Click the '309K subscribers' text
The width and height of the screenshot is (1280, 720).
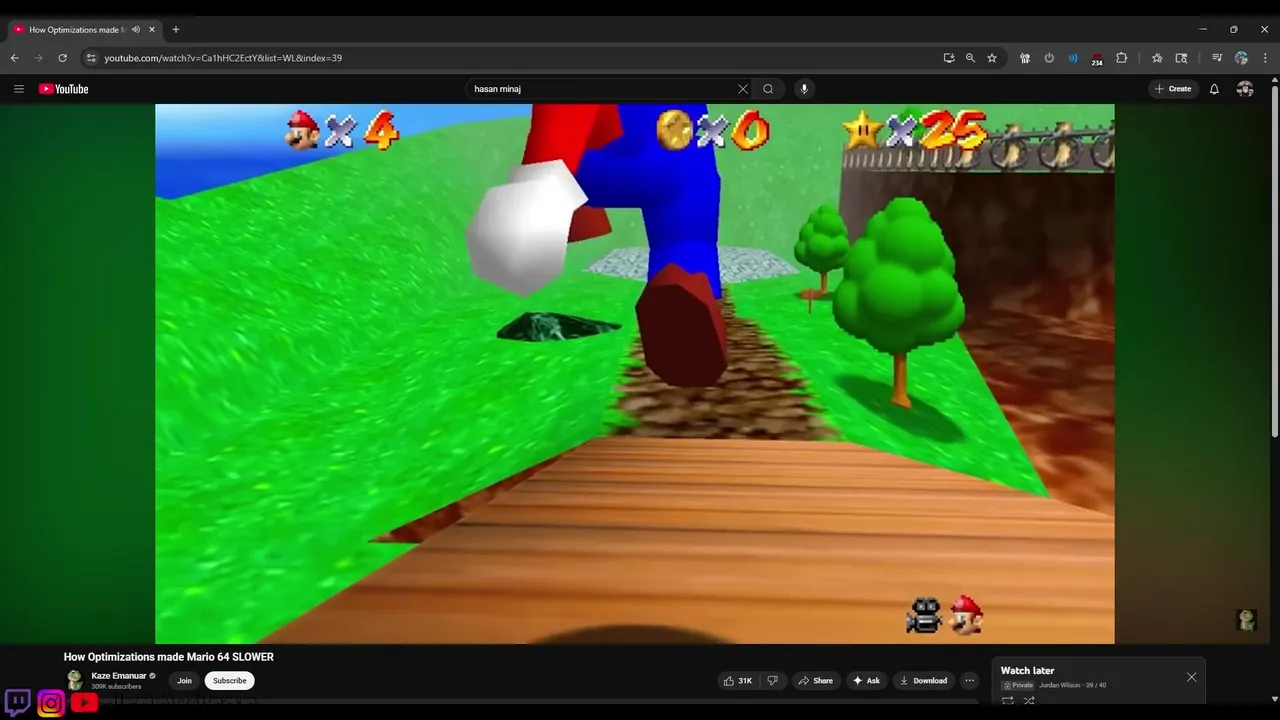[116, 687]
